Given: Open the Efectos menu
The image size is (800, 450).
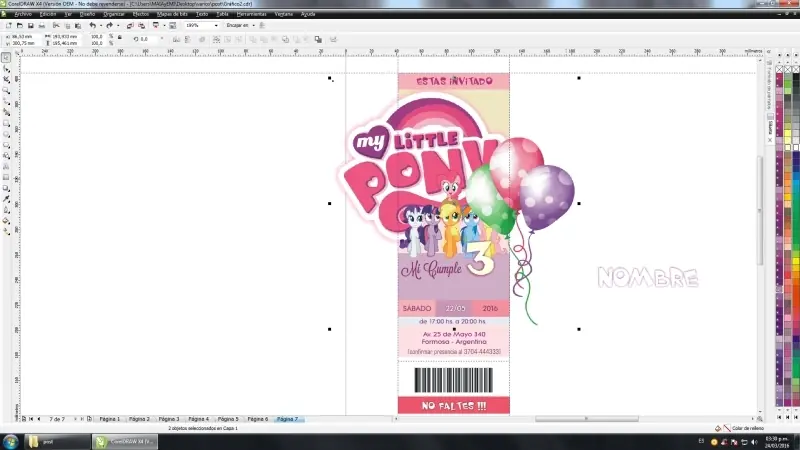Looking at the screenshot, I should click(140, 14).
